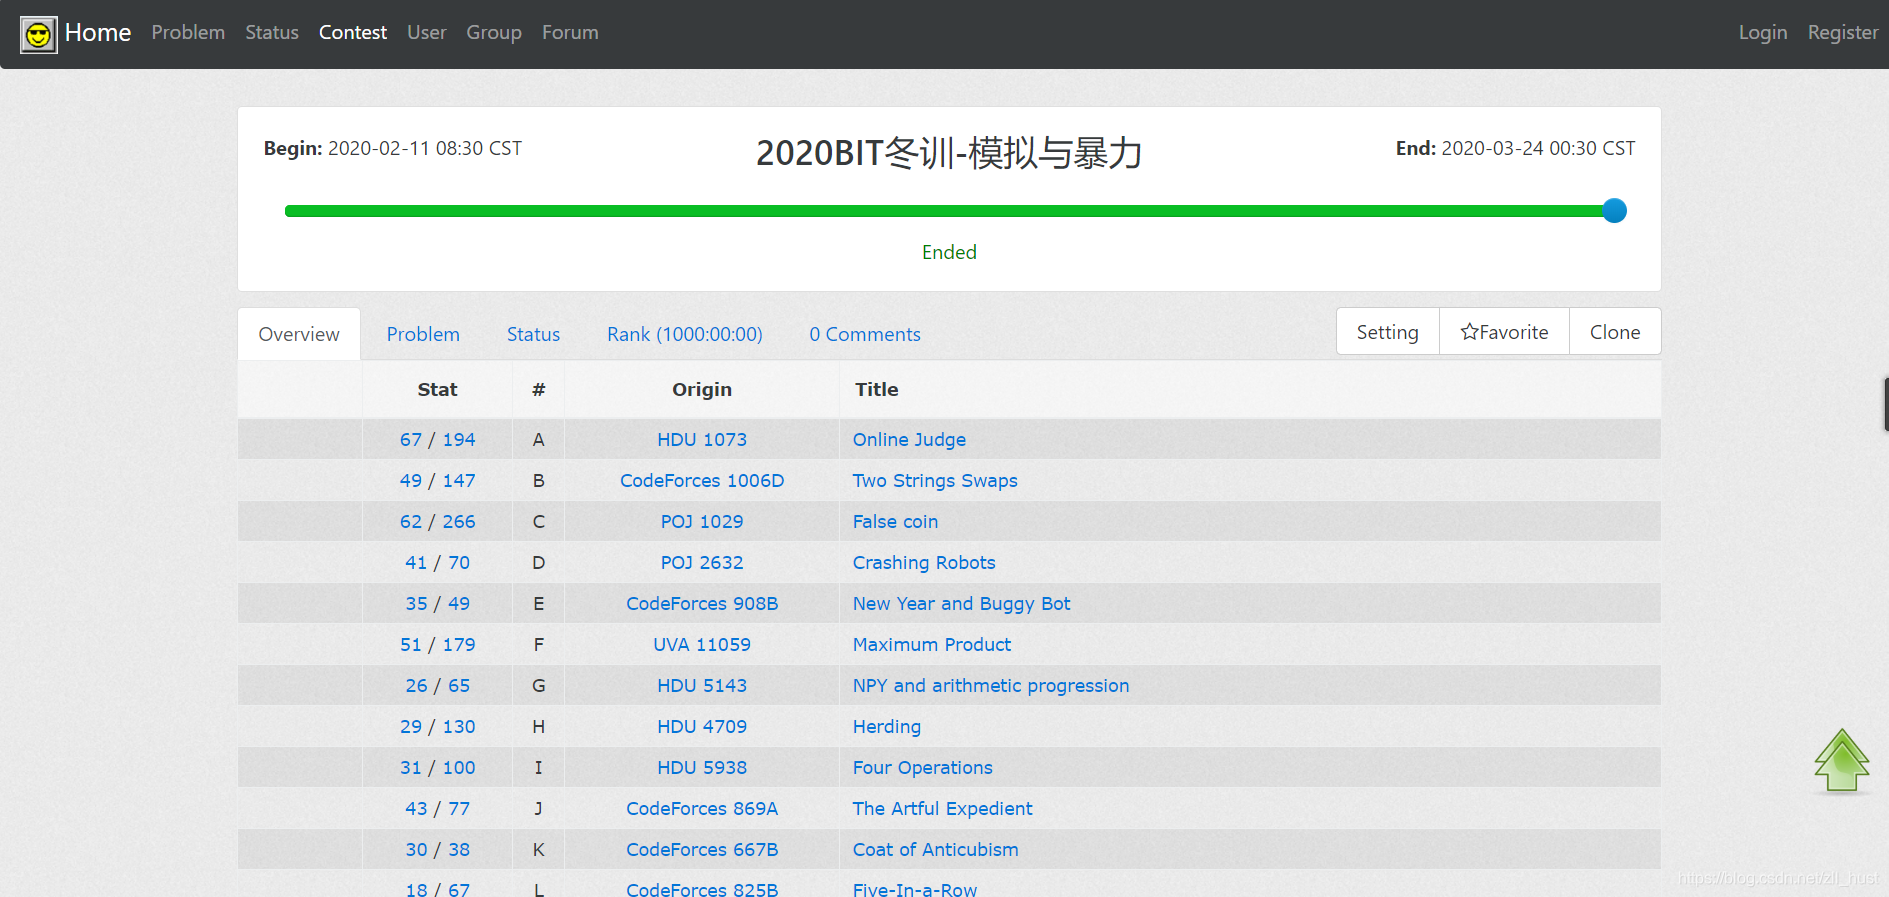The height and width of the screenshot is (897, 1889).
Task: Click the green contest progress bar
Action: pos(948,211)
